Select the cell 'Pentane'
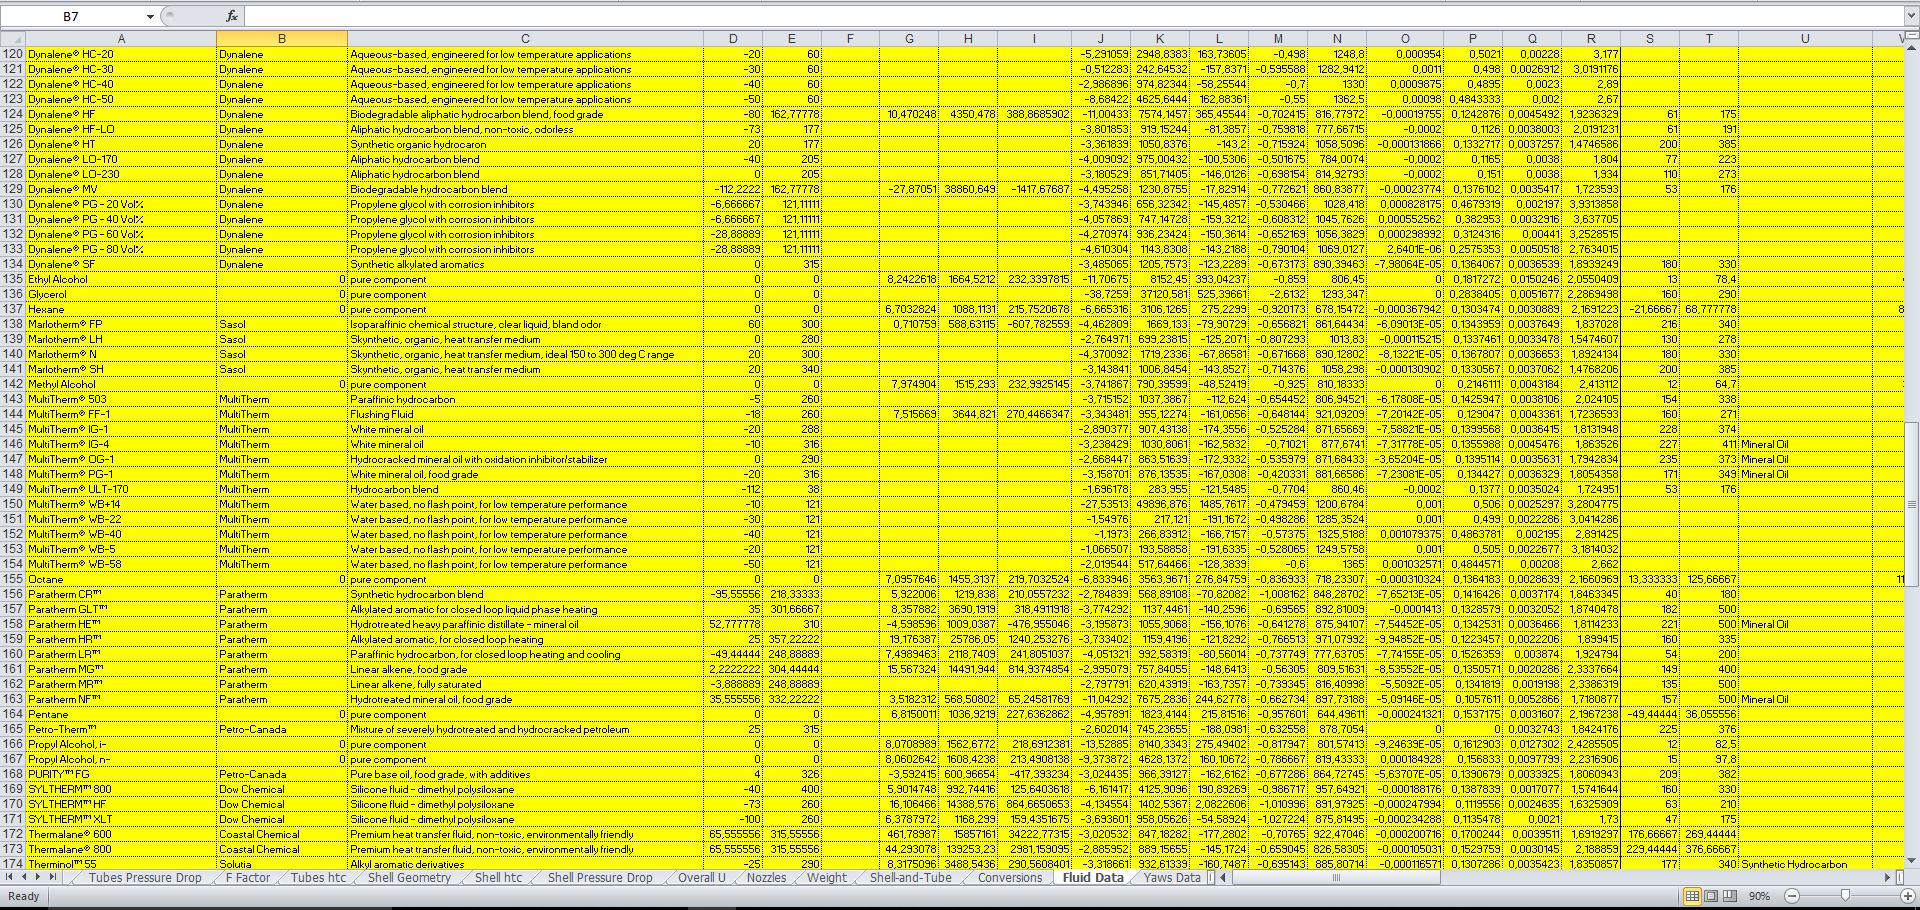Screen dimensions: 1920x910 (121, 715)
